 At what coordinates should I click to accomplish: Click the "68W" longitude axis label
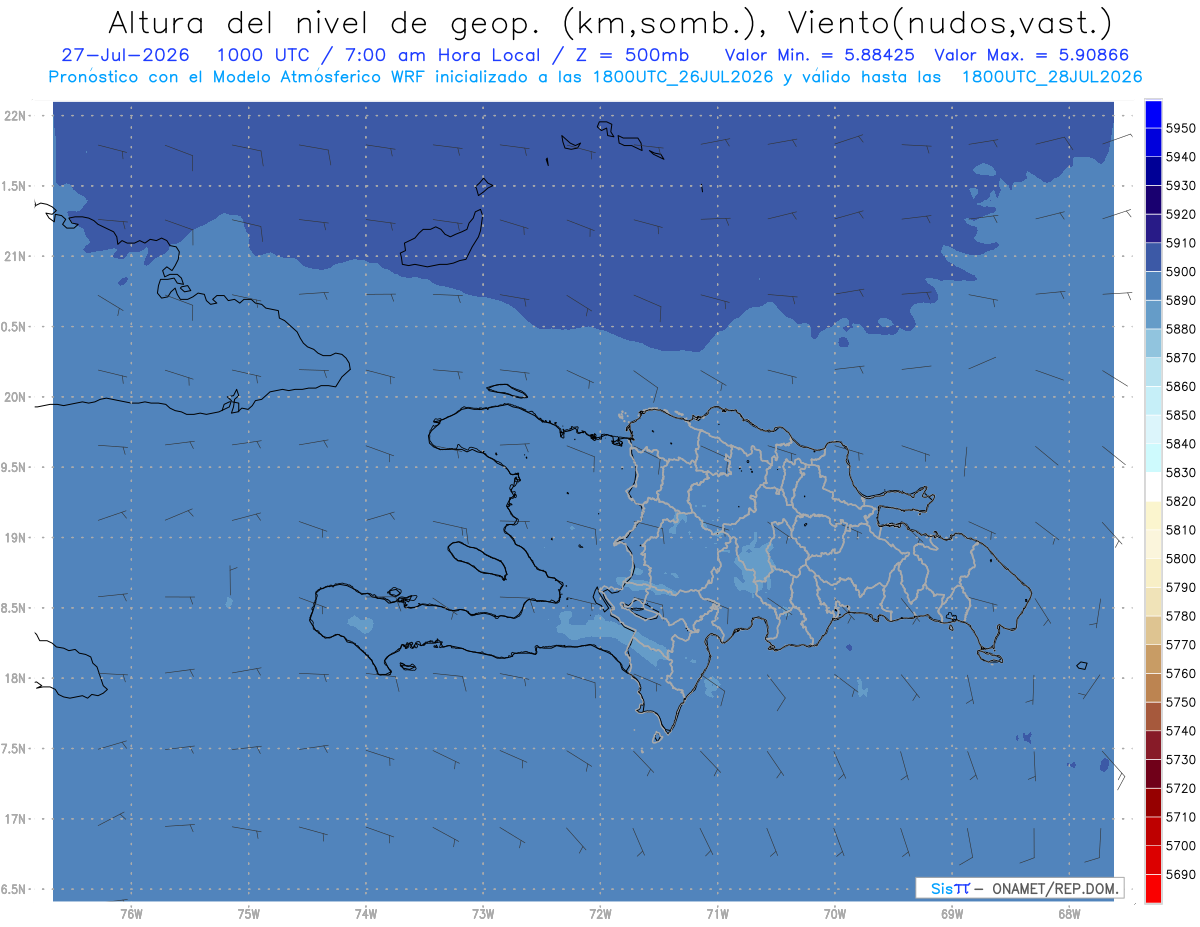(1069, 913)
